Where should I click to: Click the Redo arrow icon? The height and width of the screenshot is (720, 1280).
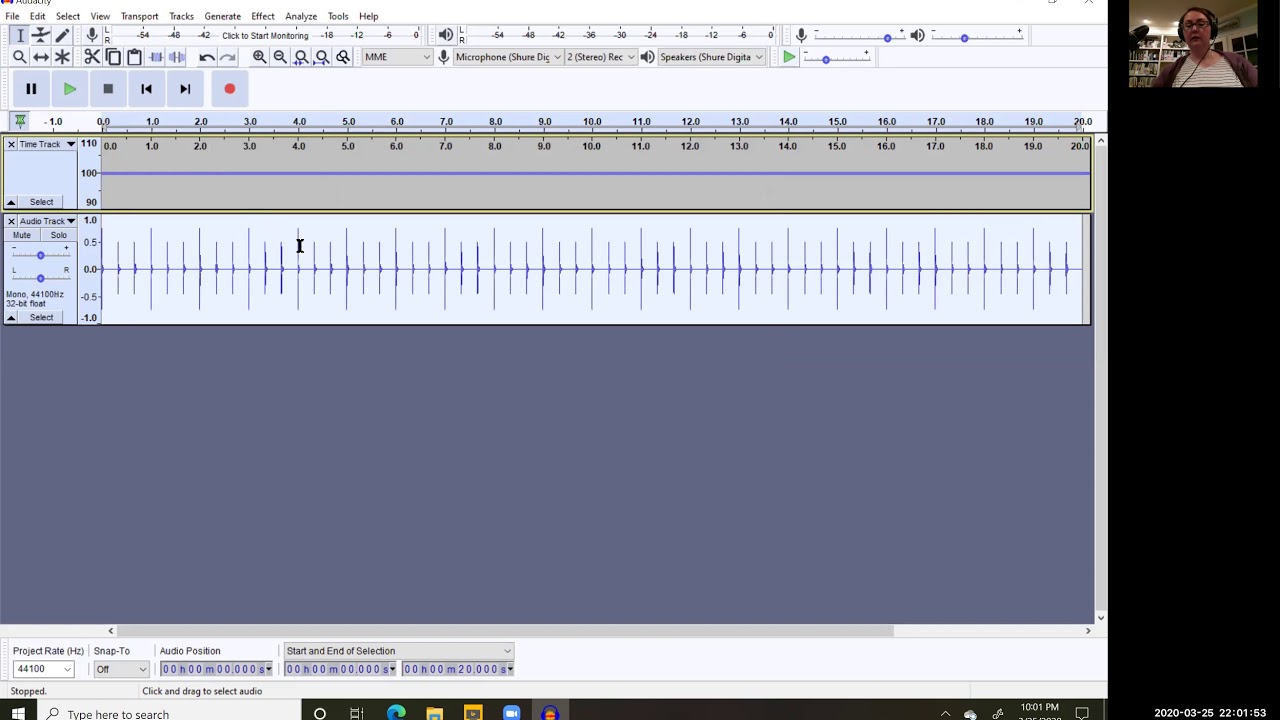click(x=227, y=57)
